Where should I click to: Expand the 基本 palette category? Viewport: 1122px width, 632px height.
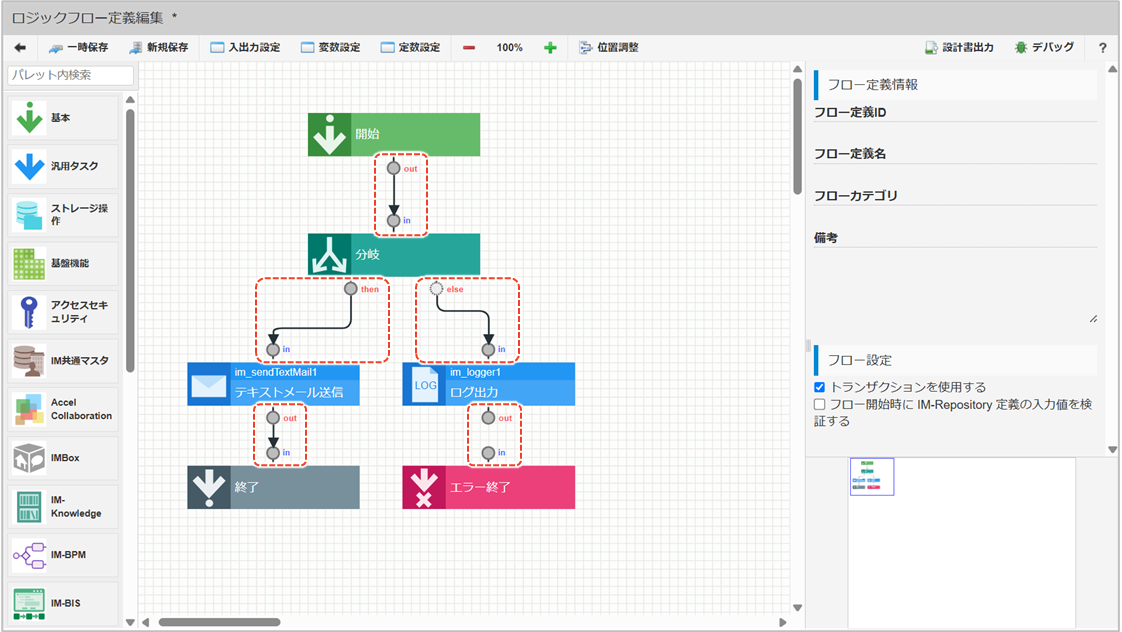tap(63, 117)
